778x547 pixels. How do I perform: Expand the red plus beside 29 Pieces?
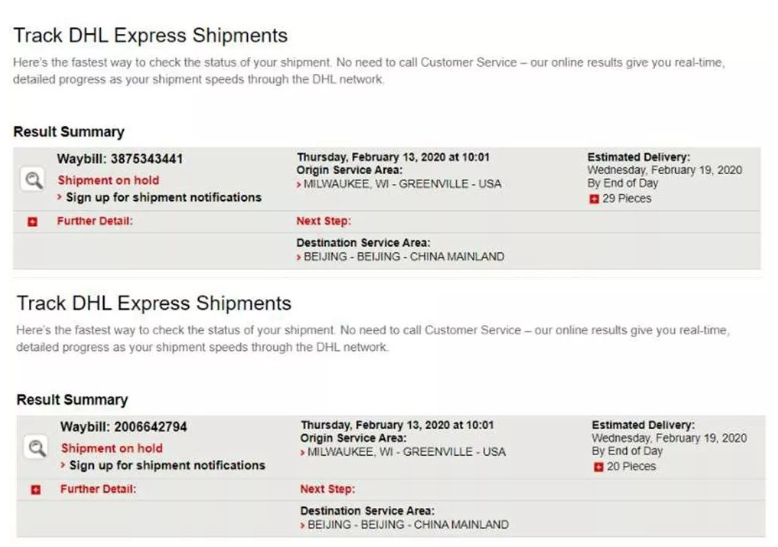594,199
